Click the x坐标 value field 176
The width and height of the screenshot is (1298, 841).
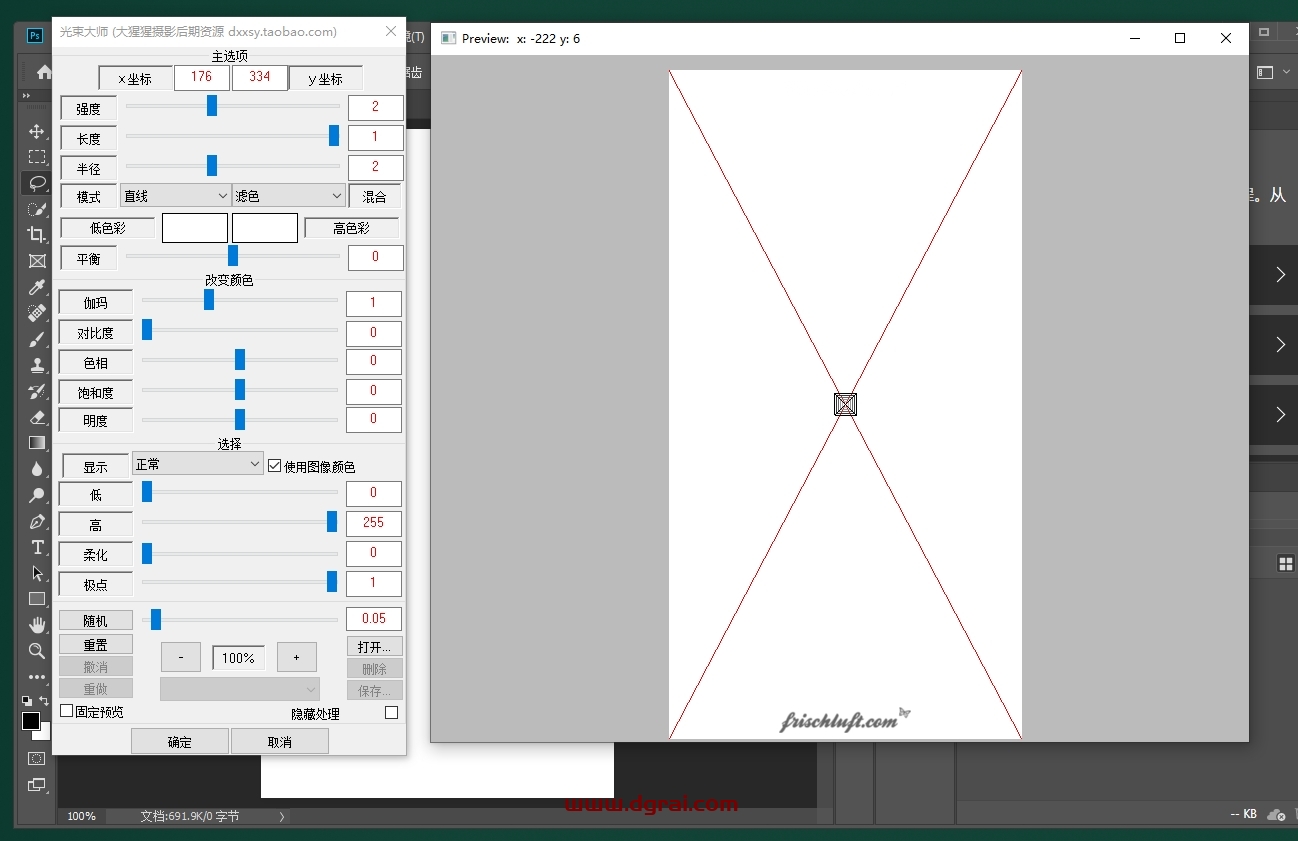coord(202,77)
